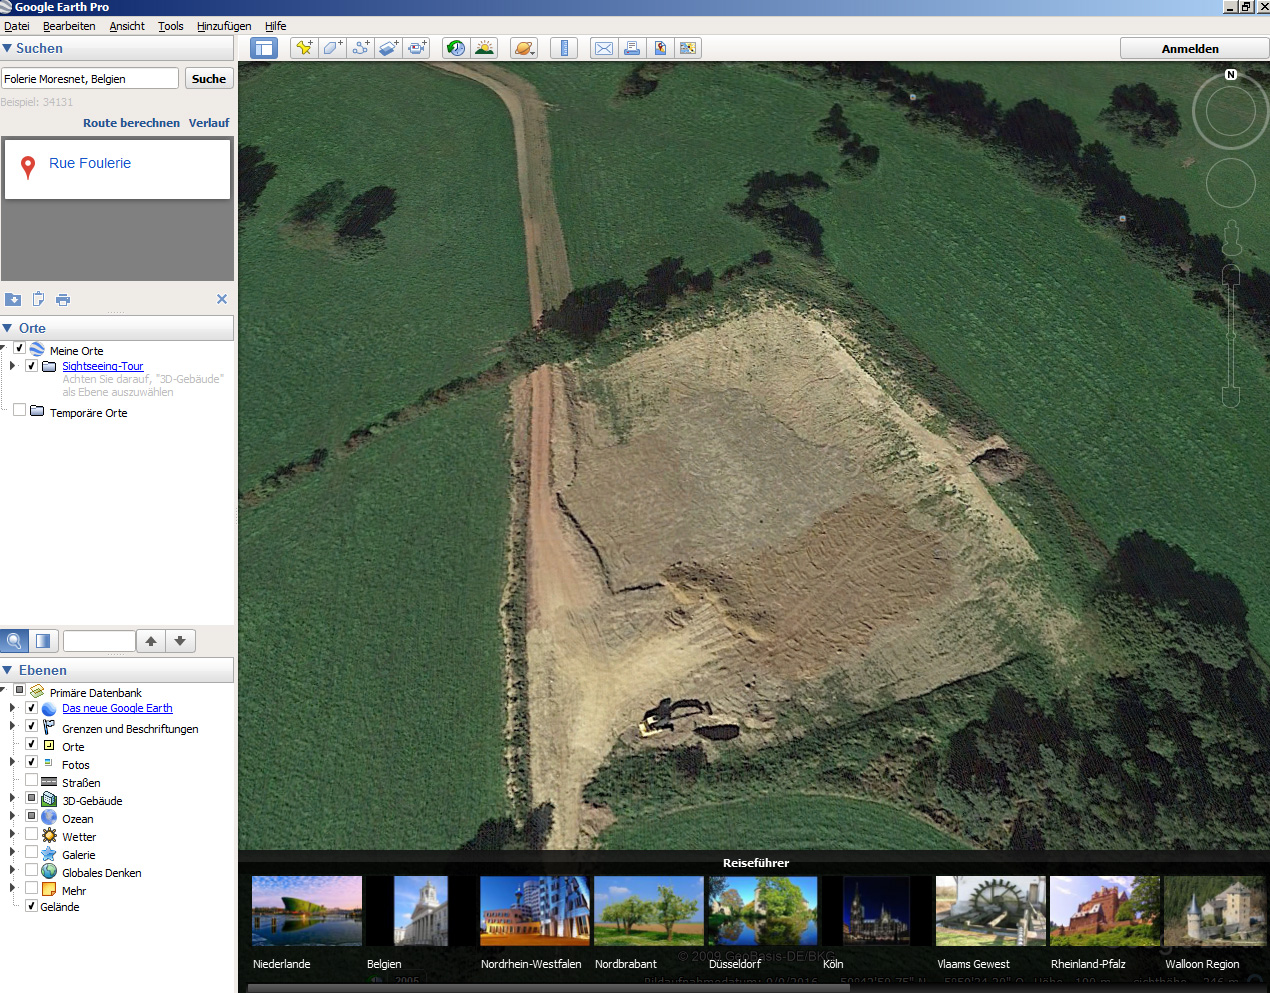The width and height of the screenshot is (1270, 993).
Task: Open the Hilfe menu
Action: tap(276, 26)
